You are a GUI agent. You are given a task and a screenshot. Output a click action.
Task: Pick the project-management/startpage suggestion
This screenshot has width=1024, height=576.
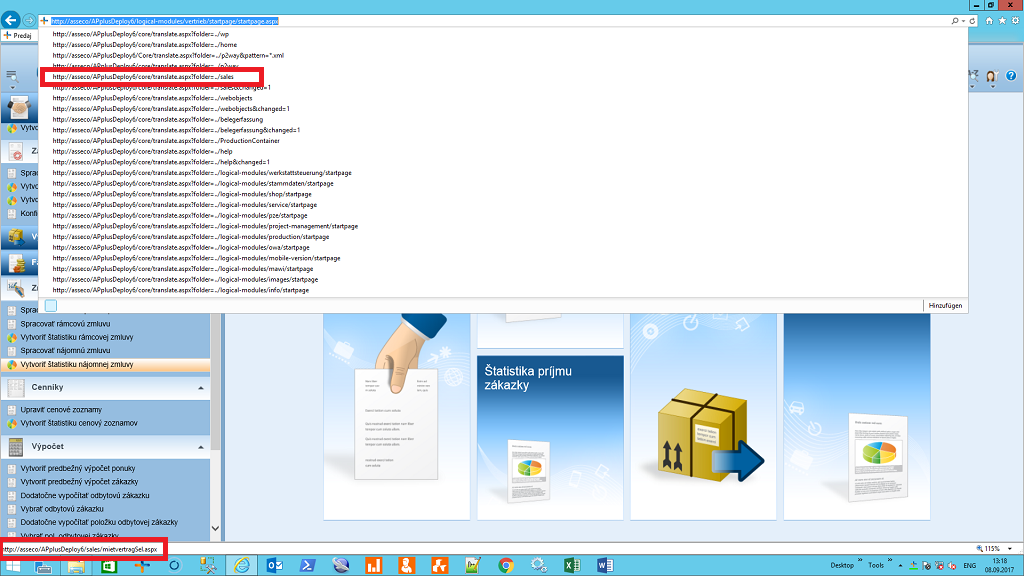[x=205, y=226]
